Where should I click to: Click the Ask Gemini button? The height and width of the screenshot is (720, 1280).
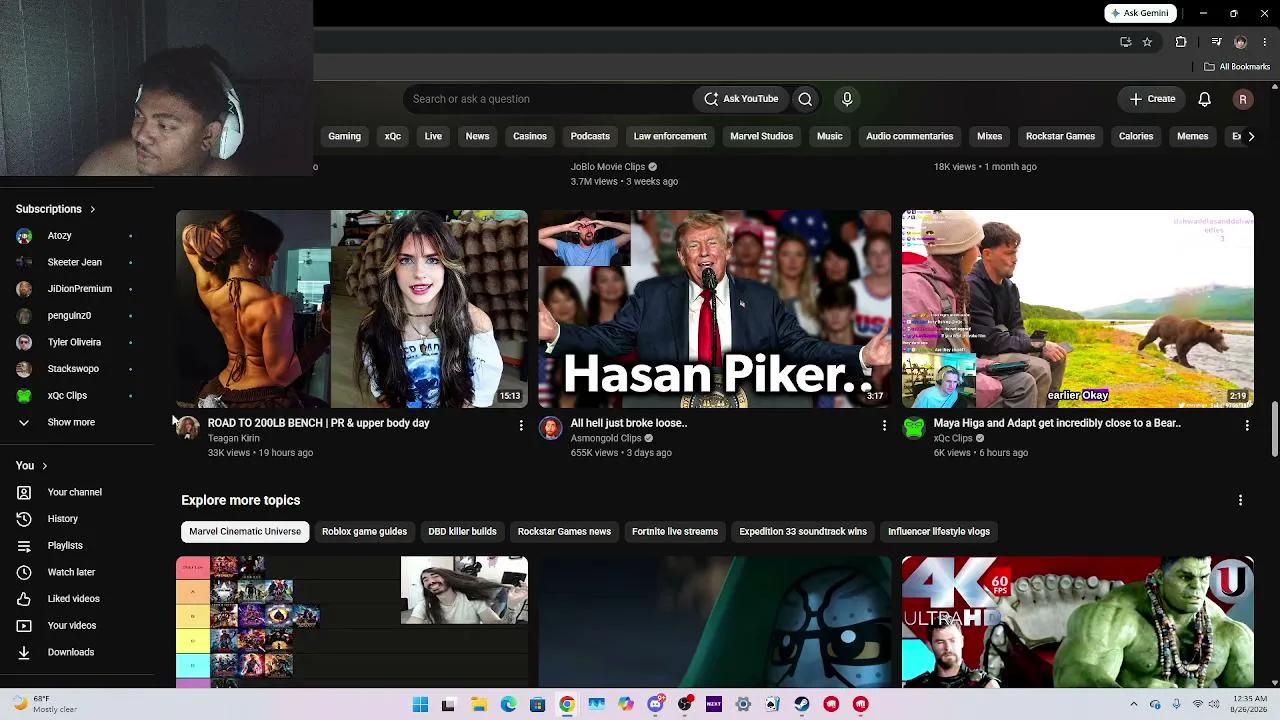click(x=1138, y=13)
